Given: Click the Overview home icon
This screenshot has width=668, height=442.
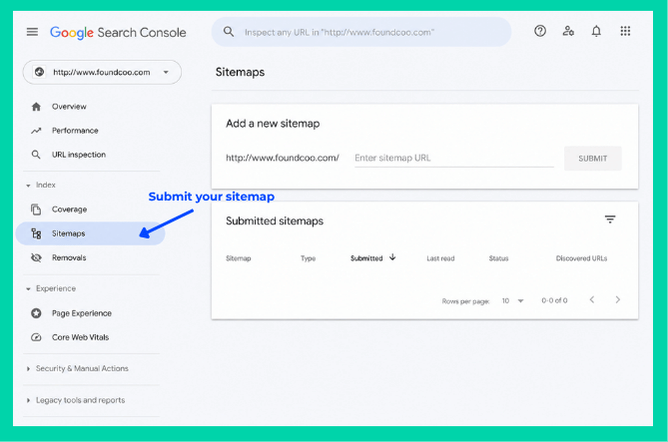Looking at the screenshot, I should coord(36,106).
